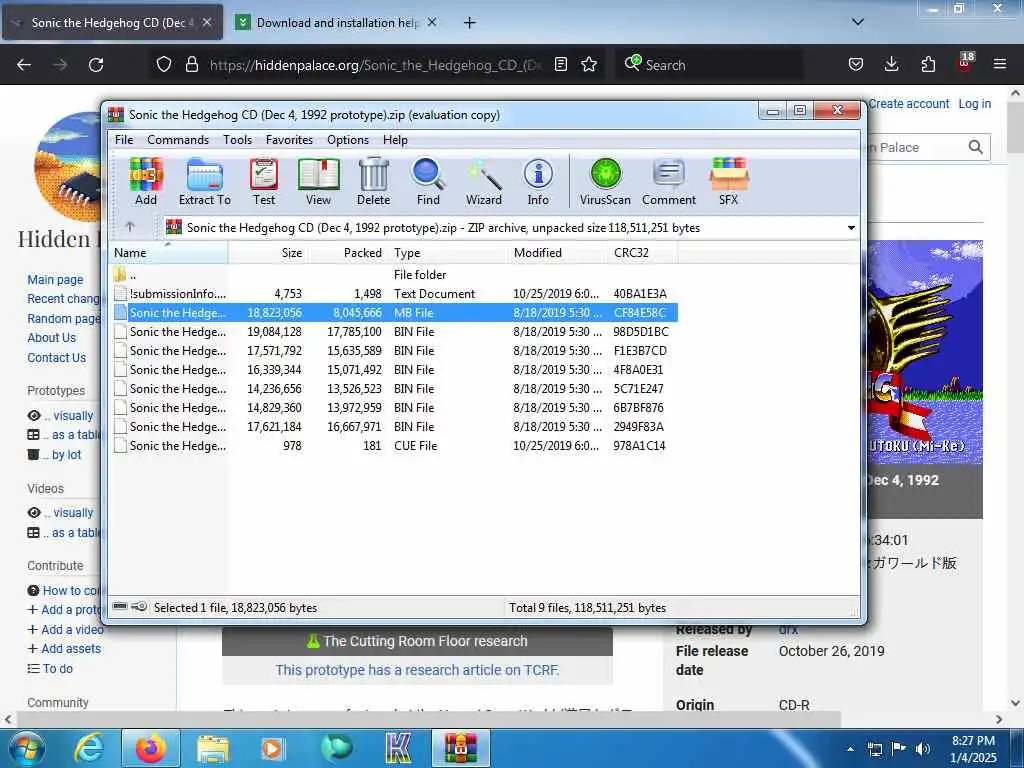Sort file list by Name column
This screenshot has height=768, width=1024.
168,253
